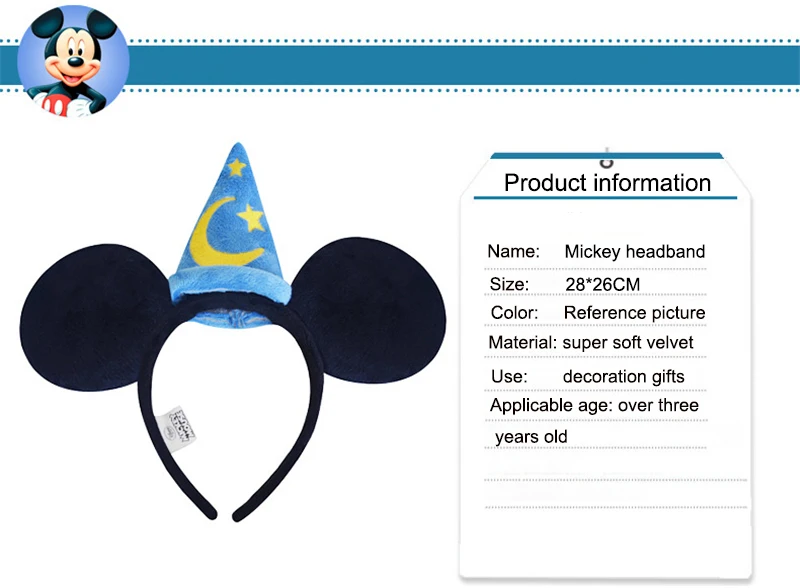Click the light blue hat brim
The width and height of the screenshot is (800, 588).
230,287
